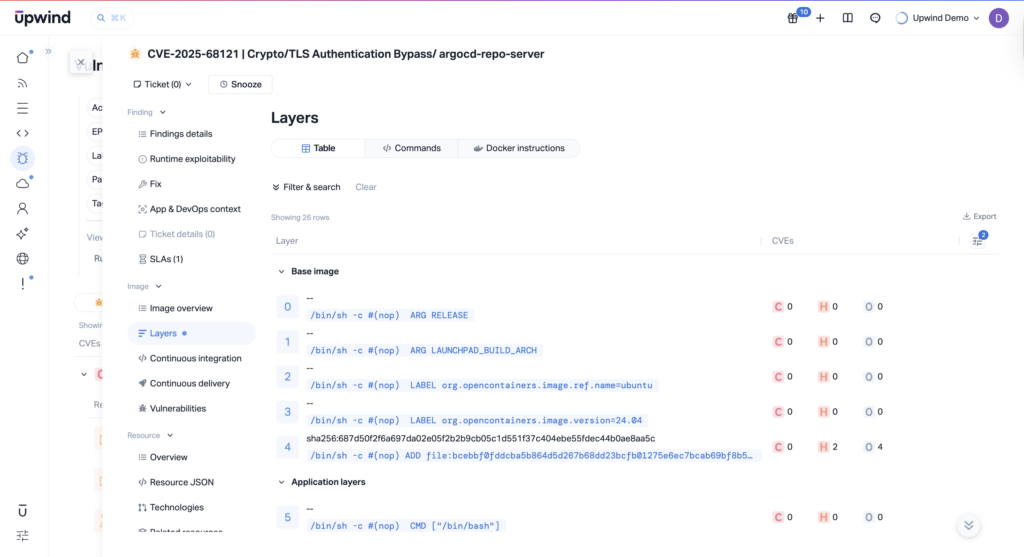Open the column settings filter icon
This screenshot has height=557, width=1024.
click(x=978, y=240)
